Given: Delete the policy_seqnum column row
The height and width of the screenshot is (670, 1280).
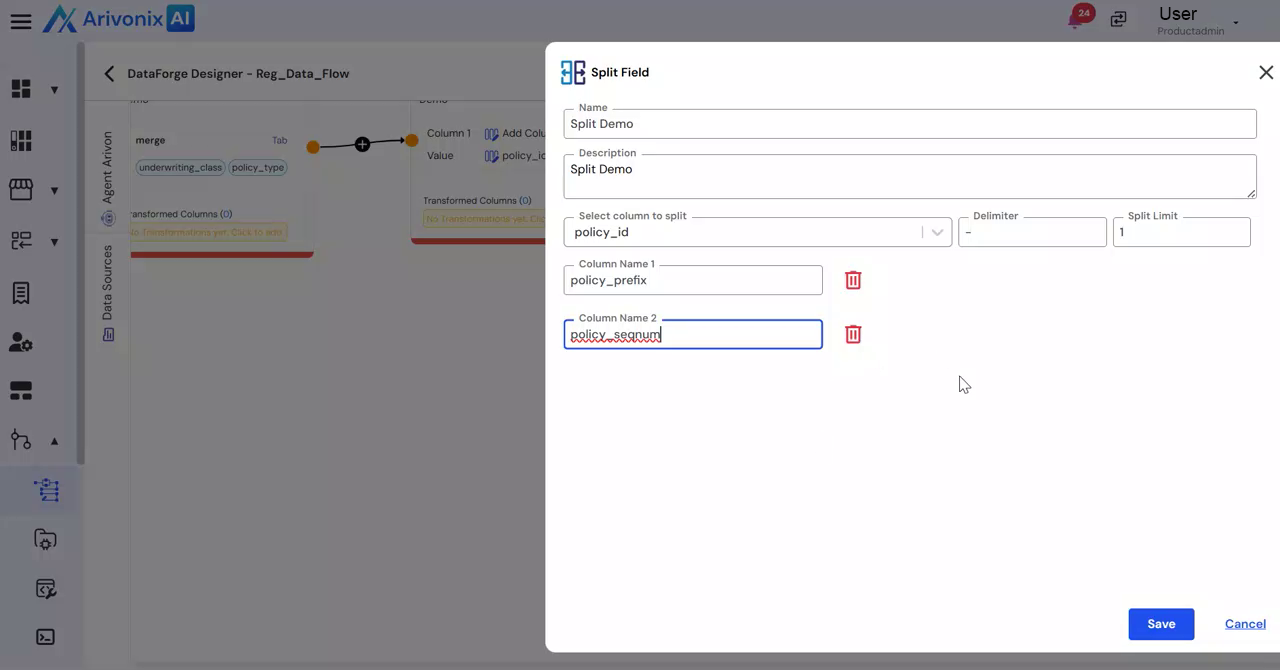Looking at the screenshot, I should 853,334.
